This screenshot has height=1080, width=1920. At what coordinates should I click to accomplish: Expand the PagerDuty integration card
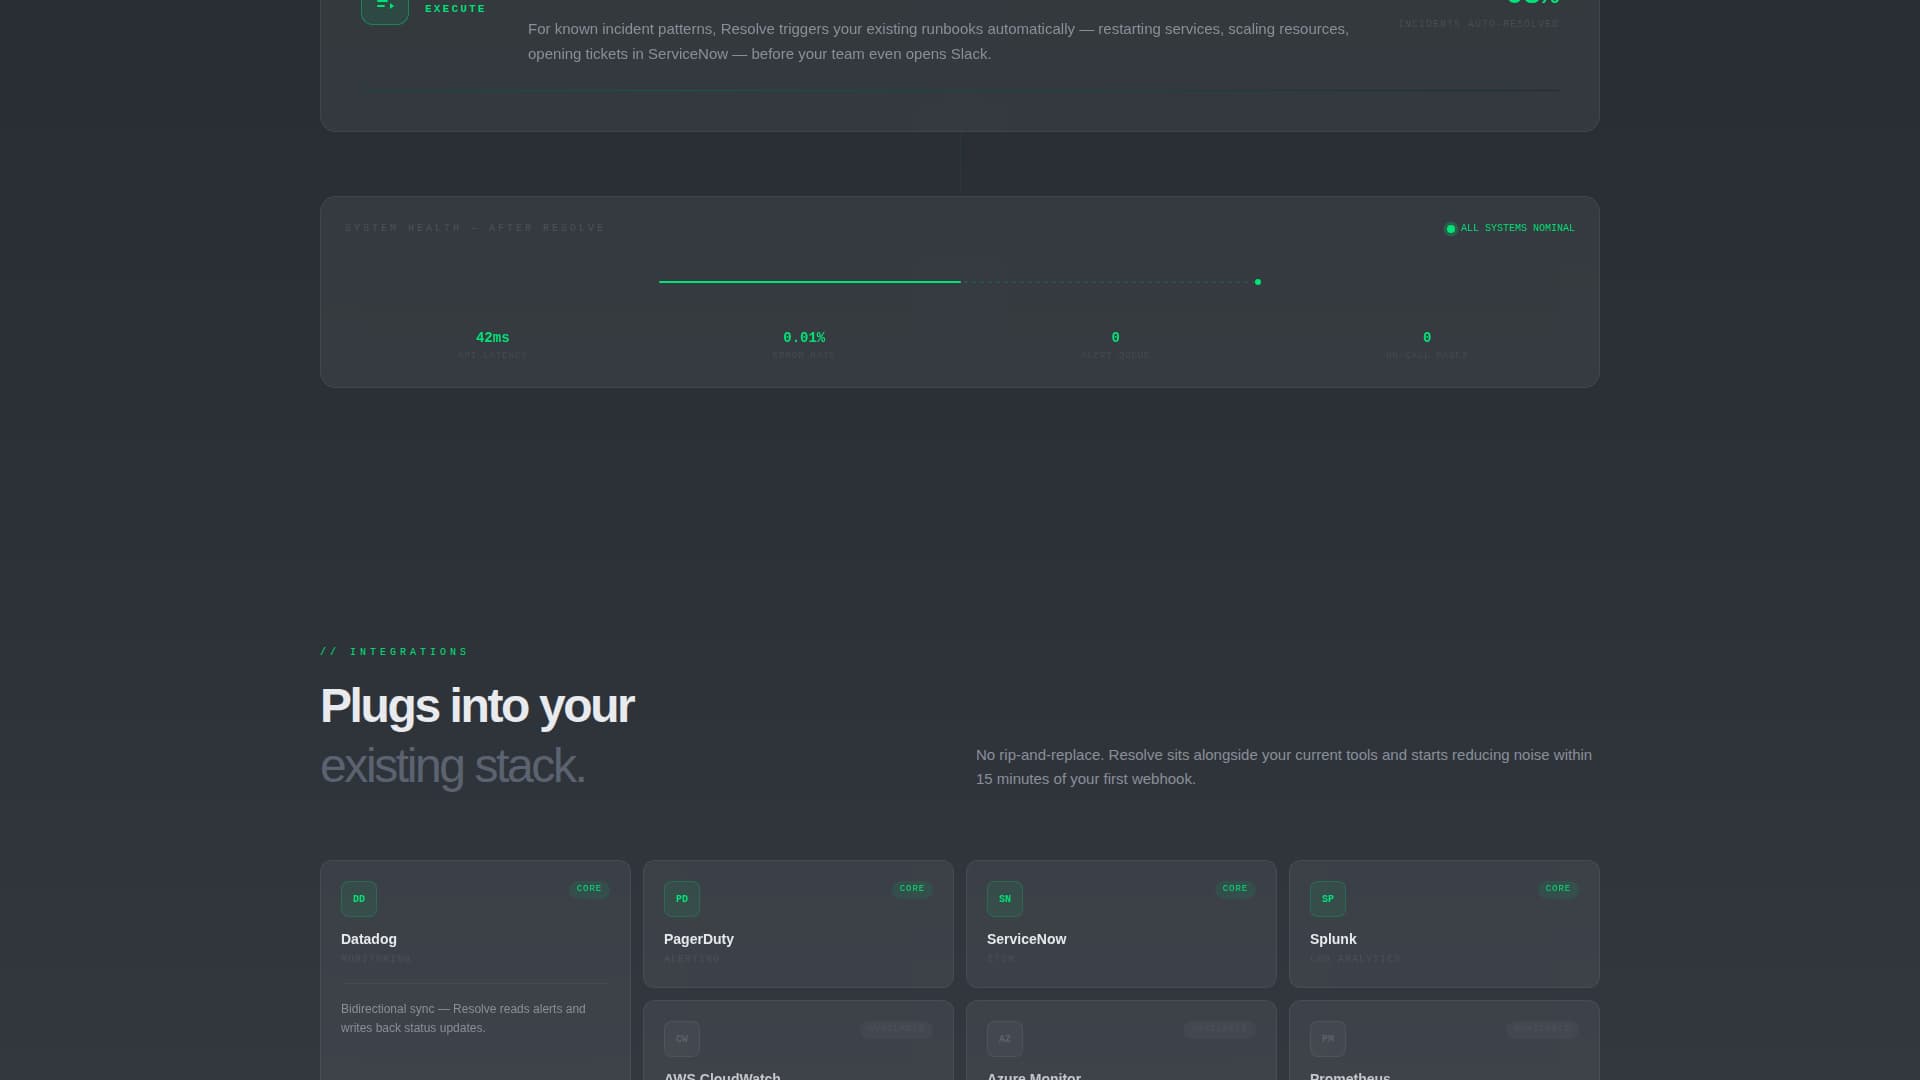tap(797, 924)
